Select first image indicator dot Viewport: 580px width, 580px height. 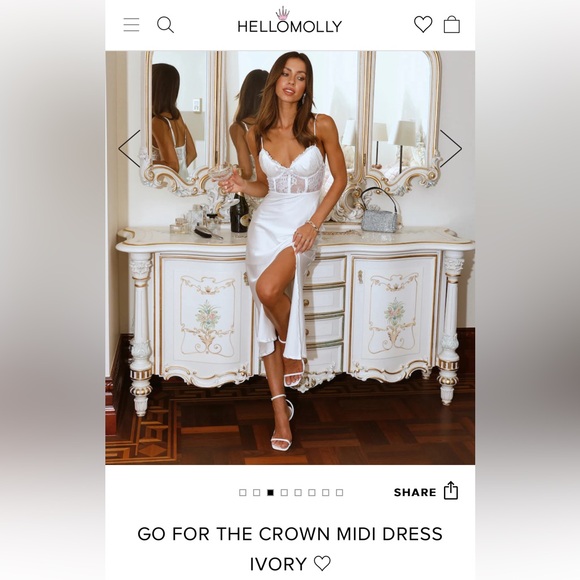pos(243,492)
